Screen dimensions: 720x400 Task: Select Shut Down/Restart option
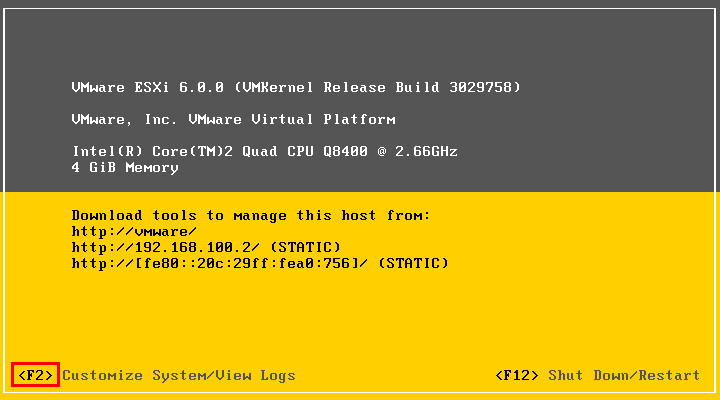pos(624,376)
